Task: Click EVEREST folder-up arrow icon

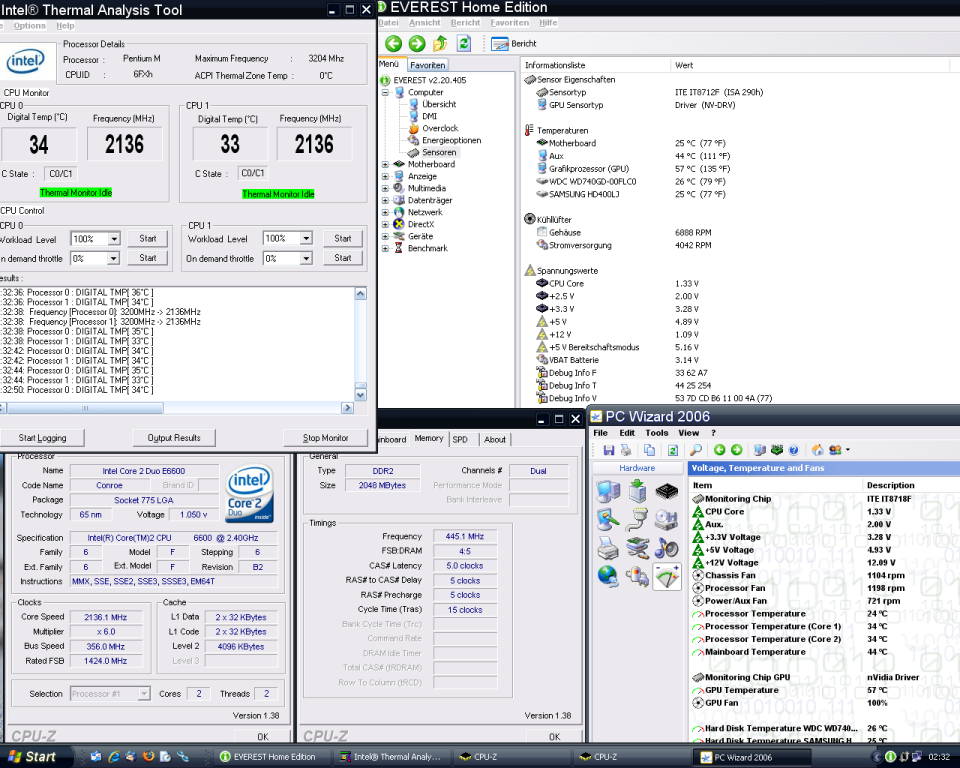Action: pyautogui.click(x=440, y=44)
